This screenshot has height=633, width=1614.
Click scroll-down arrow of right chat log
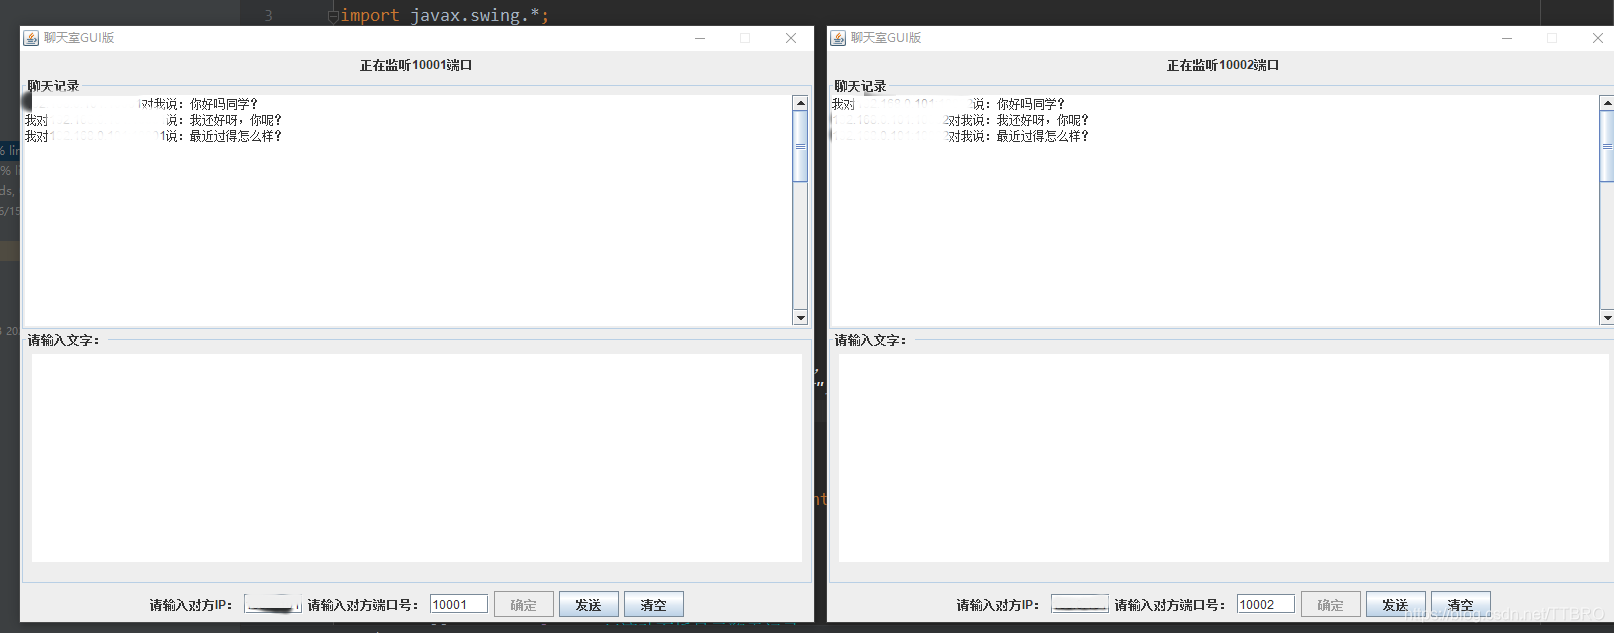click(x=1607, y=318)
